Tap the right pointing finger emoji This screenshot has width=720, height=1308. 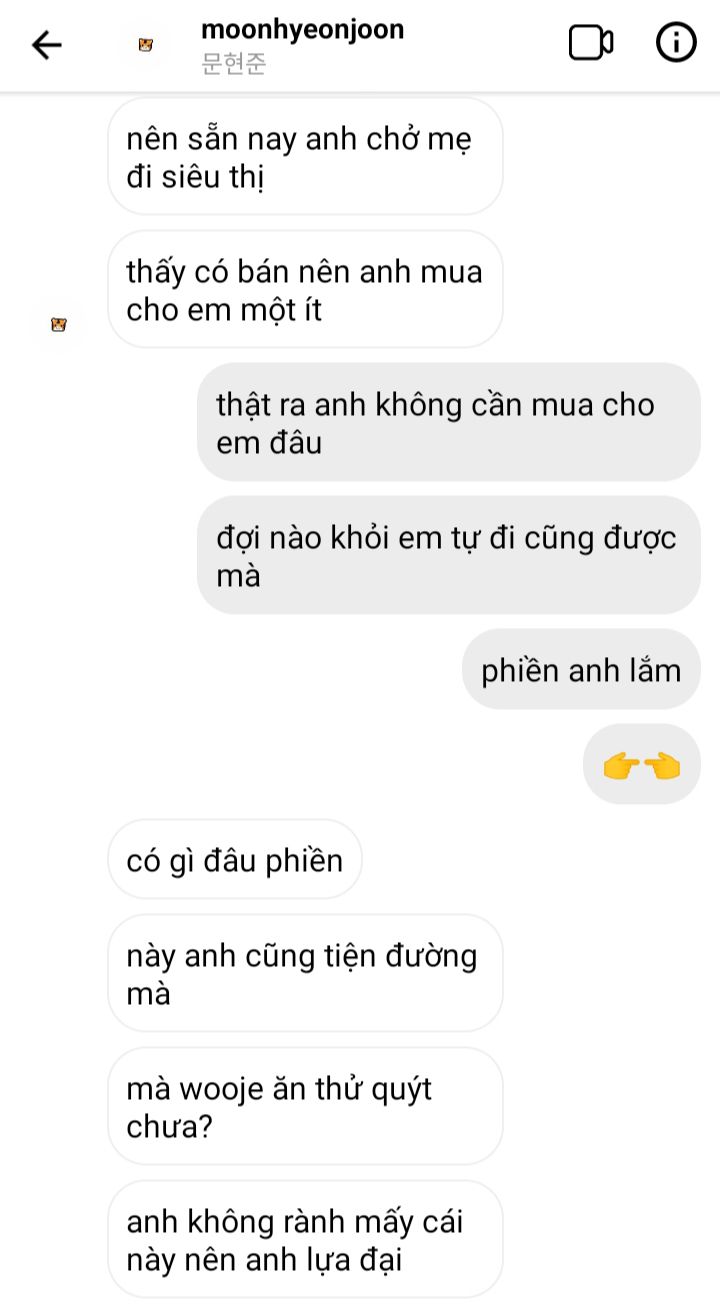(622, 767)
